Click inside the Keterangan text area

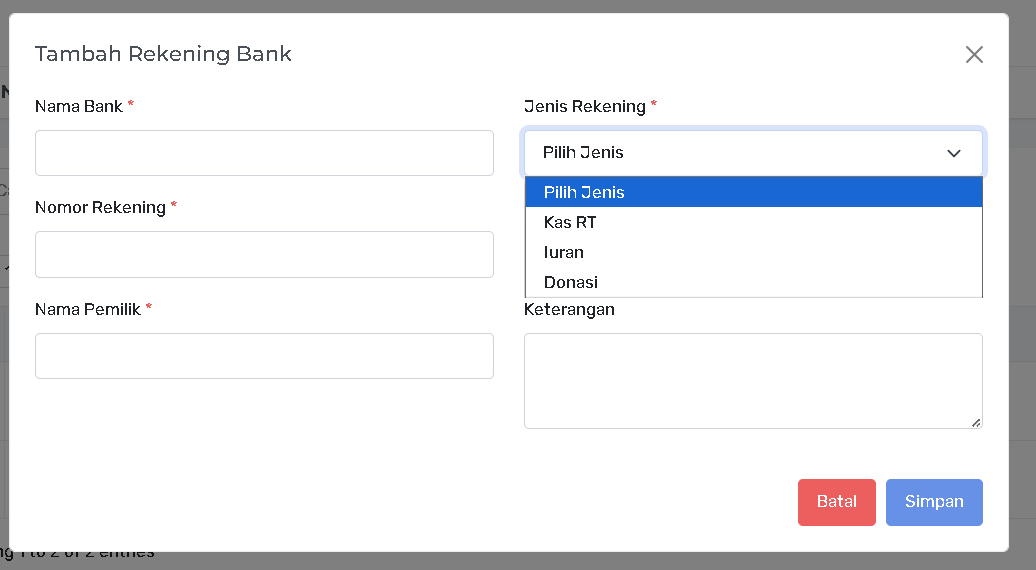[x=752, y=380]
